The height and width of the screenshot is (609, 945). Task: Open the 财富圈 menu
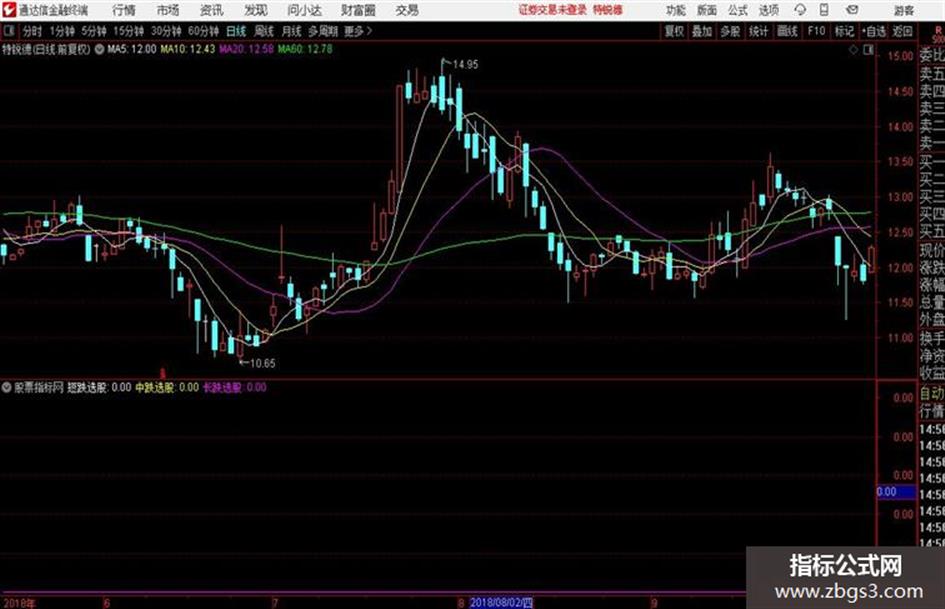(358, 10)
